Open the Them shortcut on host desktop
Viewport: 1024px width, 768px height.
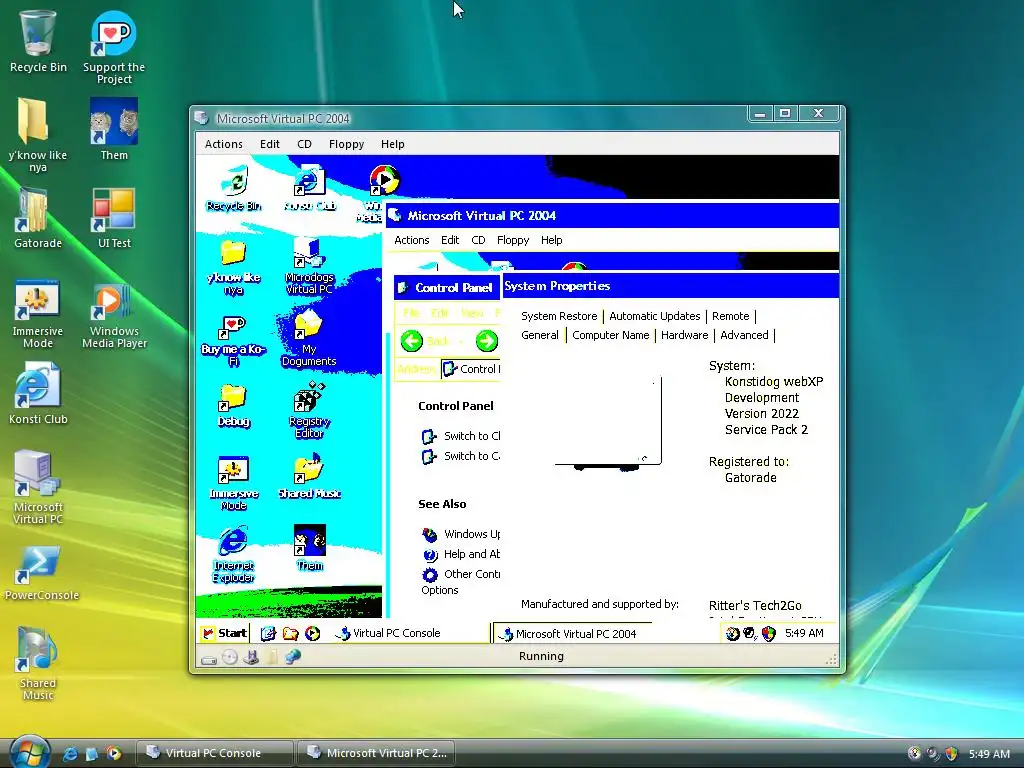[x=114, y=129]
